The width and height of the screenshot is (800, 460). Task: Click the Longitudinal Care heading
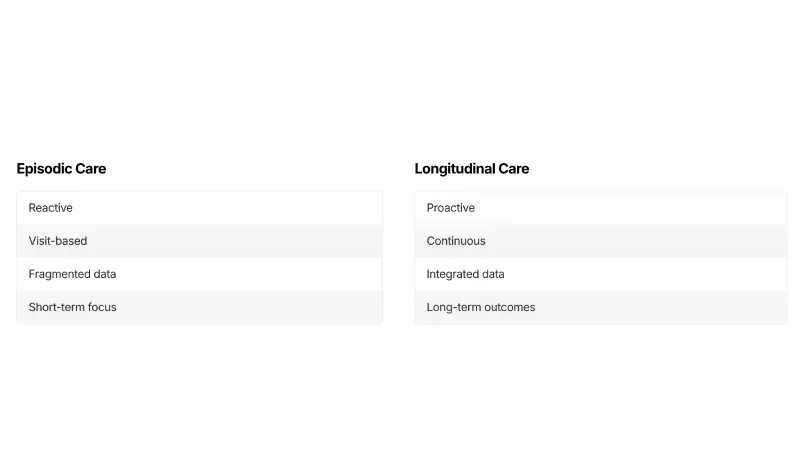click(472, 169)
